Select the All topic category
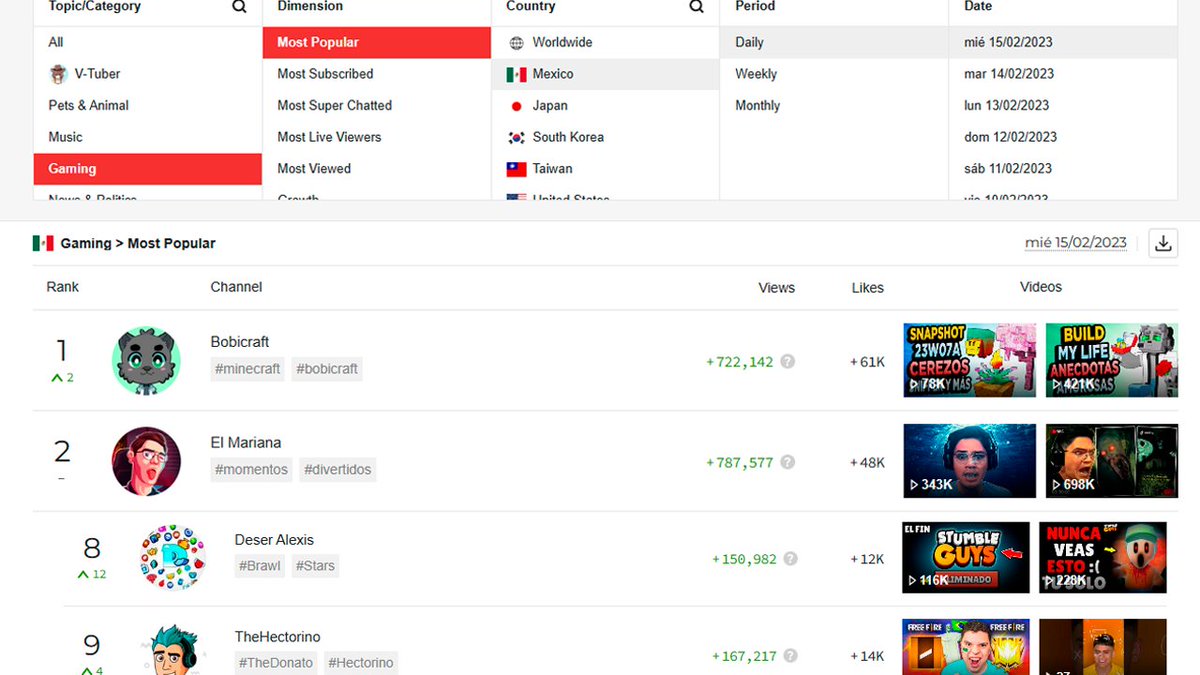 click(148, 42)
